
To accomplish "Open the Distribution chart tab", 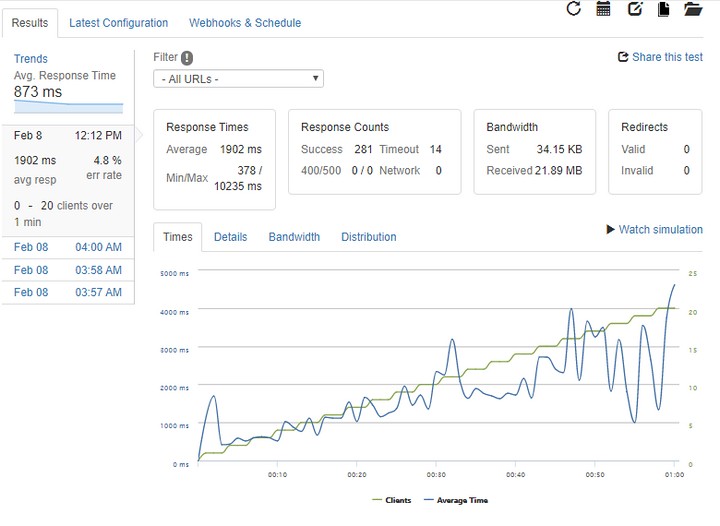I will point(368,237).
